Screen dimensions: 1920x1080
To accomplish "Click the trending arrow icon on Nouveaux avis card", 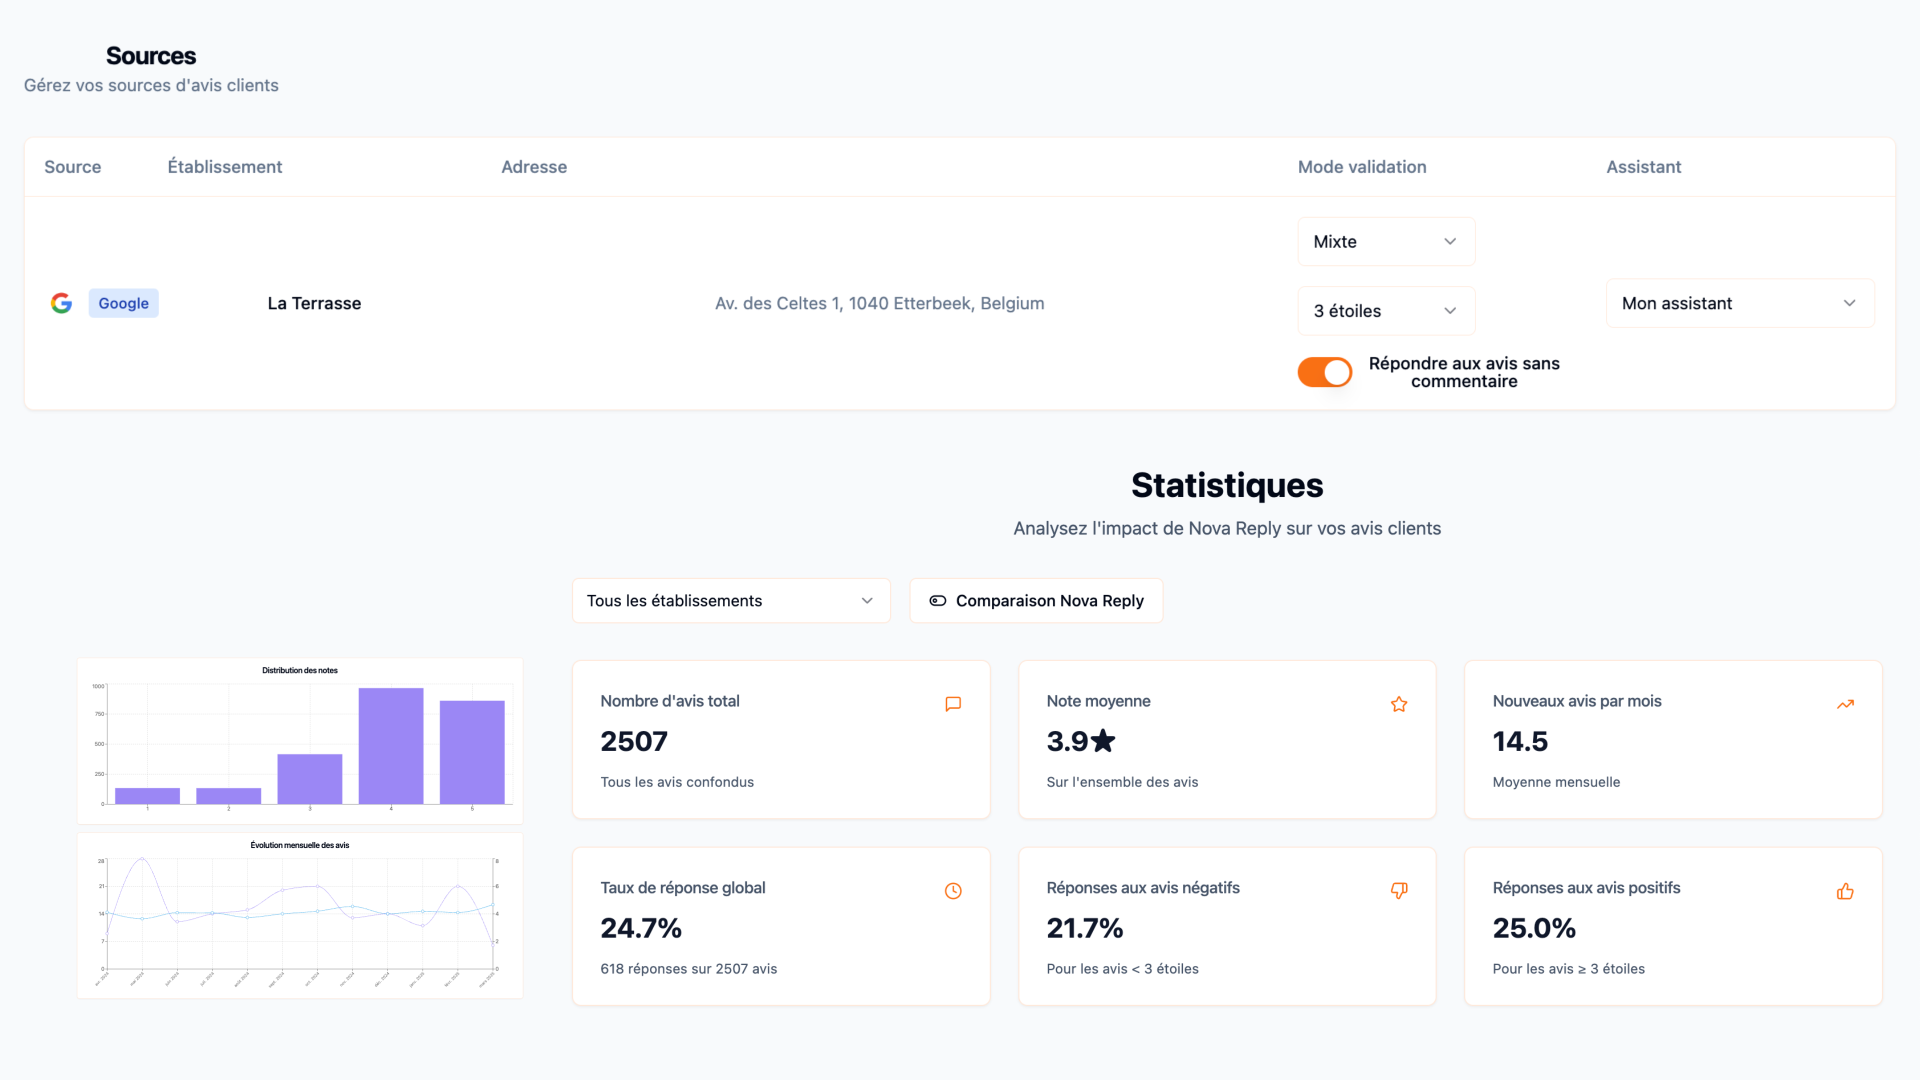I will 1845,704.
